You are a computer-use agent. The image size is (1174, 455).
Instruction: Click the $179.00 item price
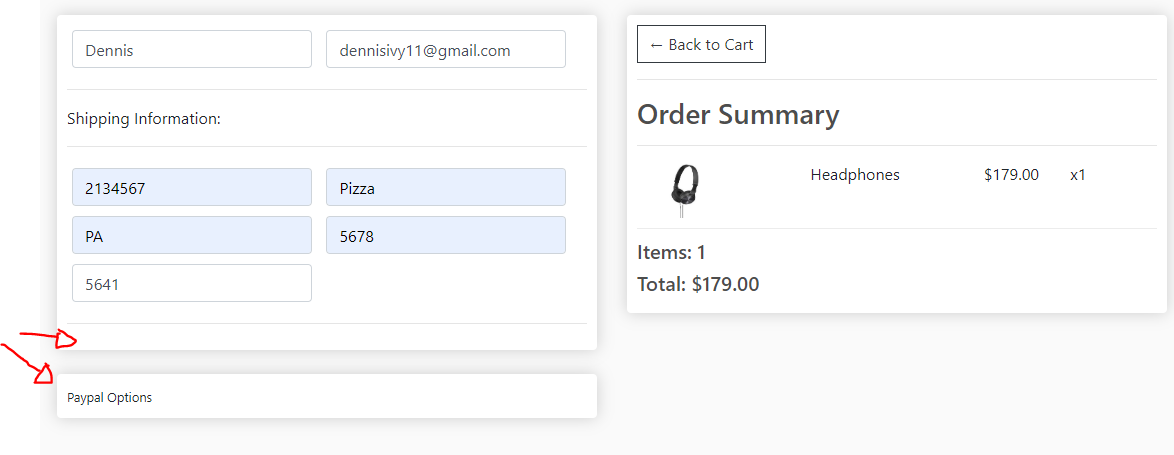(1012, 175)
